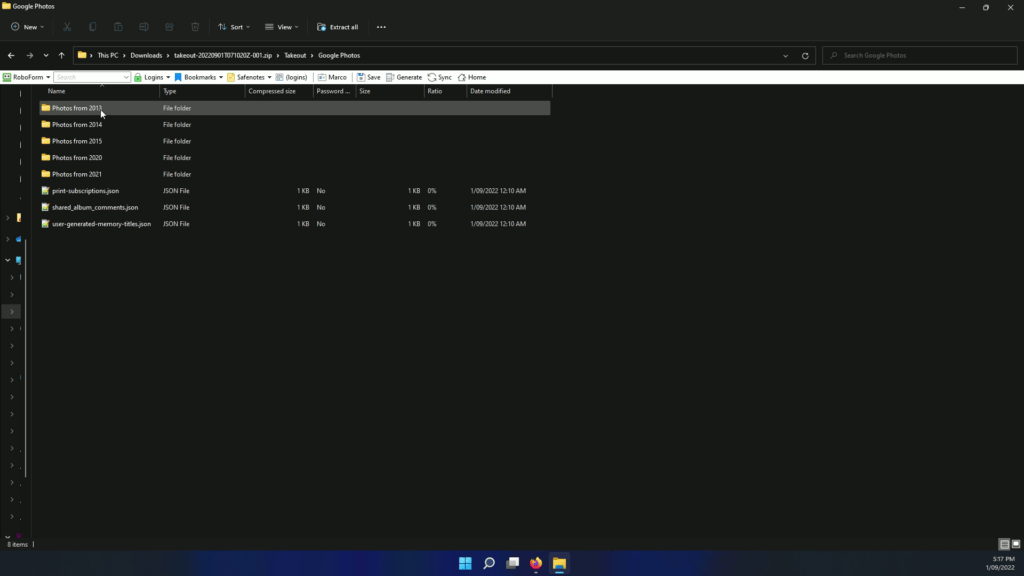
Task: Select the Copy icon
Action: 92,27
